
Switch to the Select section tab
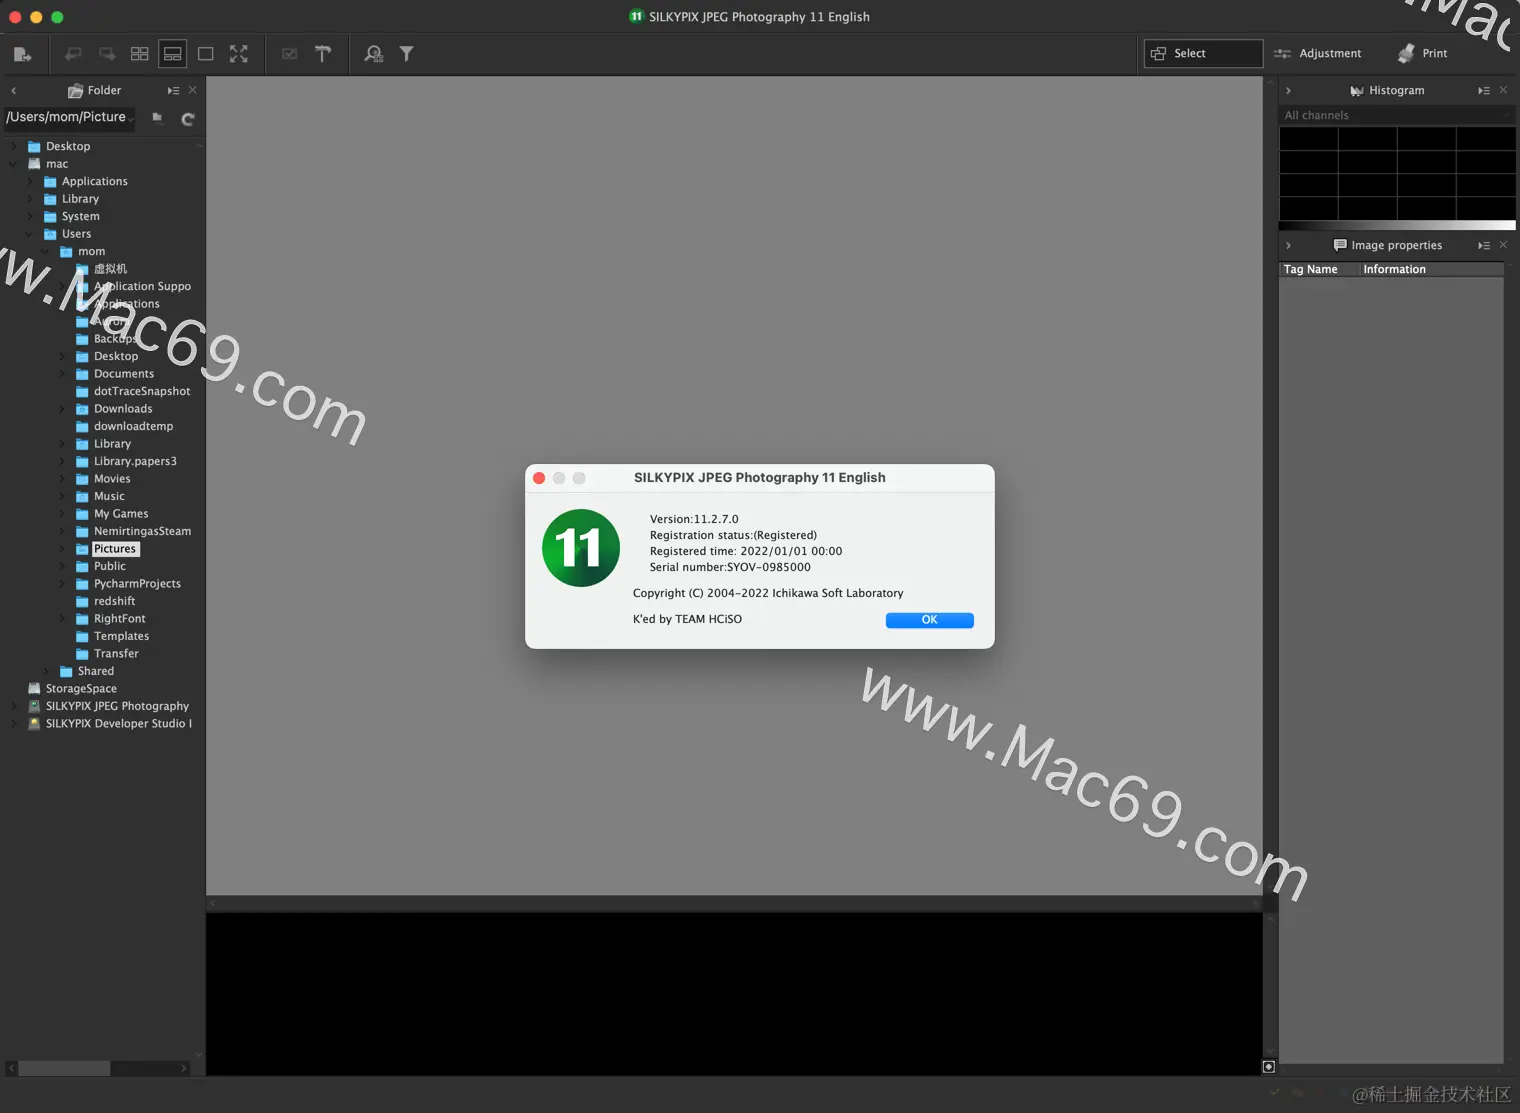tap(1203, 53)
